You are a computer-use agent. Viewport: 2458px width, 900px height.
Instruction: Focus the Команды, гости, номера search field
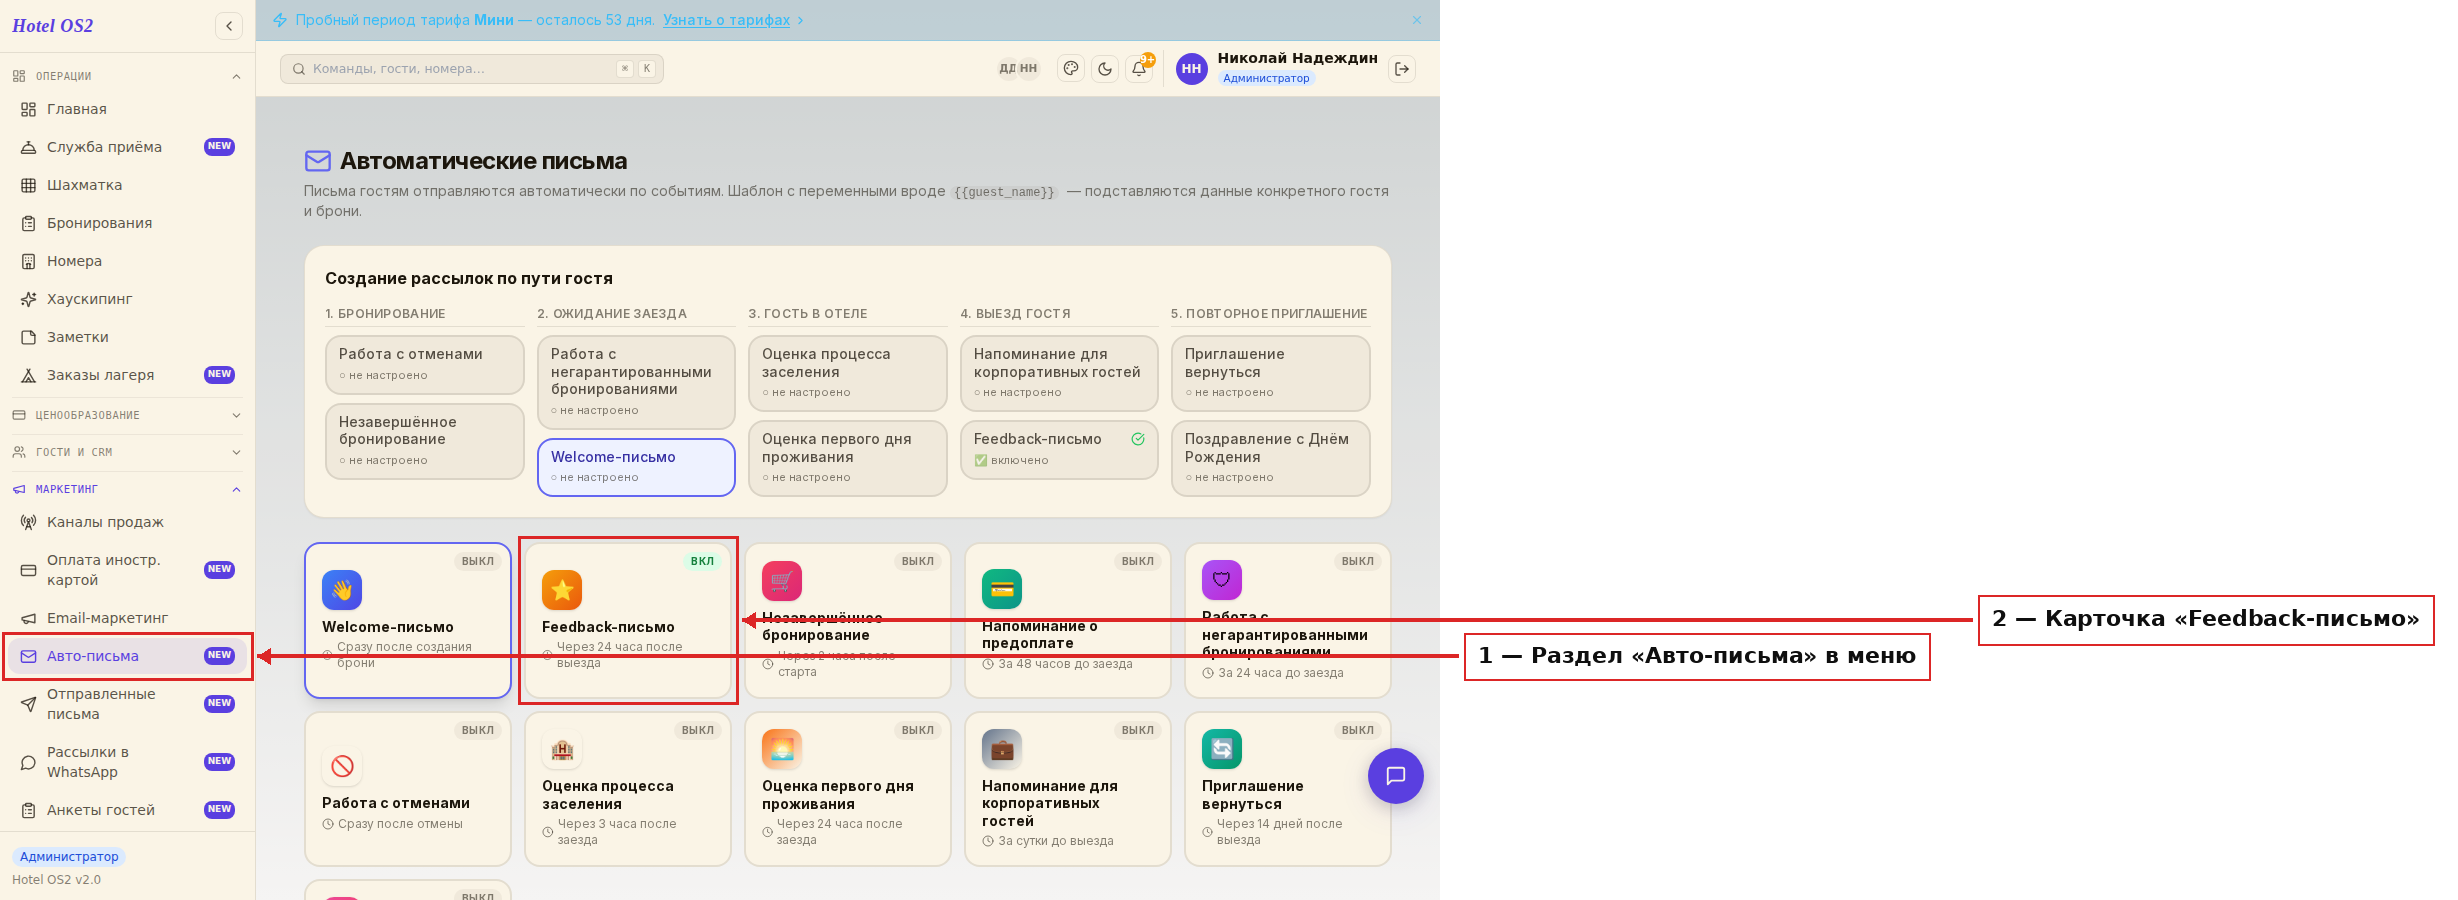[x=472, y=69]
